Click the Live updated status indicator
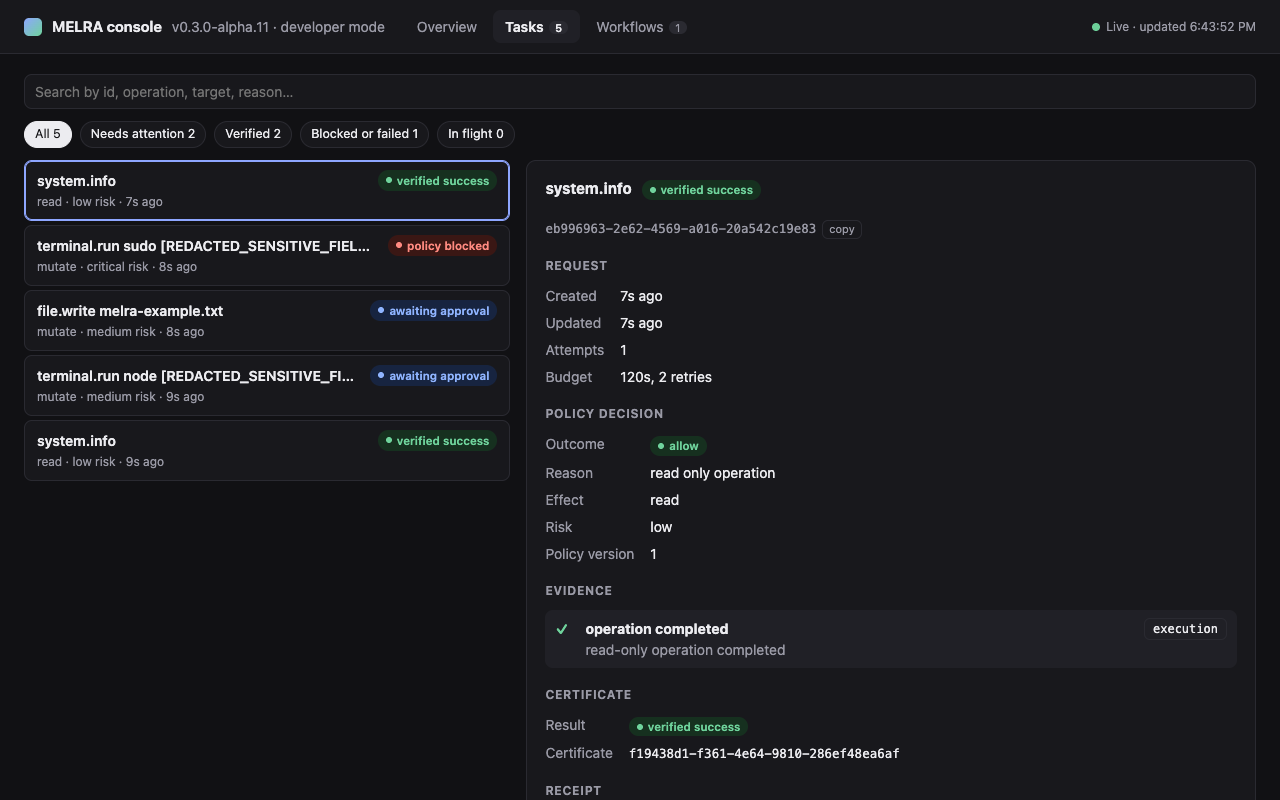Viewport: 1280px width, 800px height. [x=1174, y=27]
